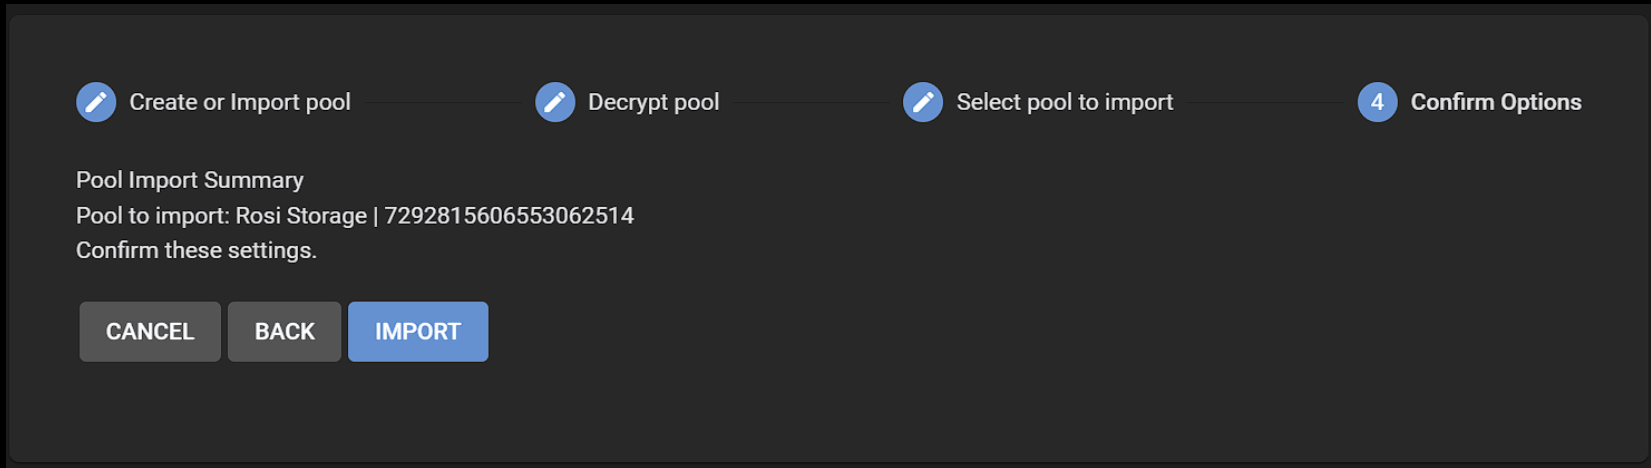Click the edit pencil icon for Decrypt pool
The width and height of the screenshot is (1651, 468).
(x=555, y=102)
